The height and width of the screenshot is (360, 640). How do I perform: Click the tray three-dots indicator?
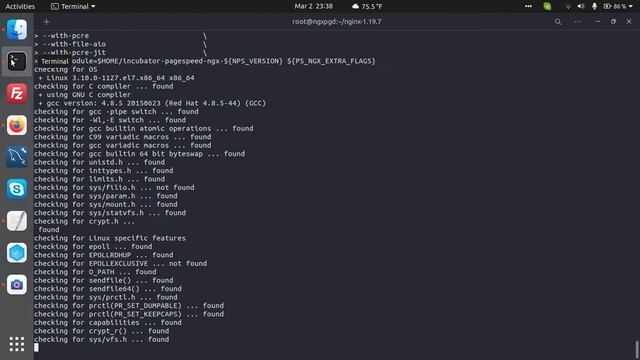pyautogui.click(x=529, y=6)
